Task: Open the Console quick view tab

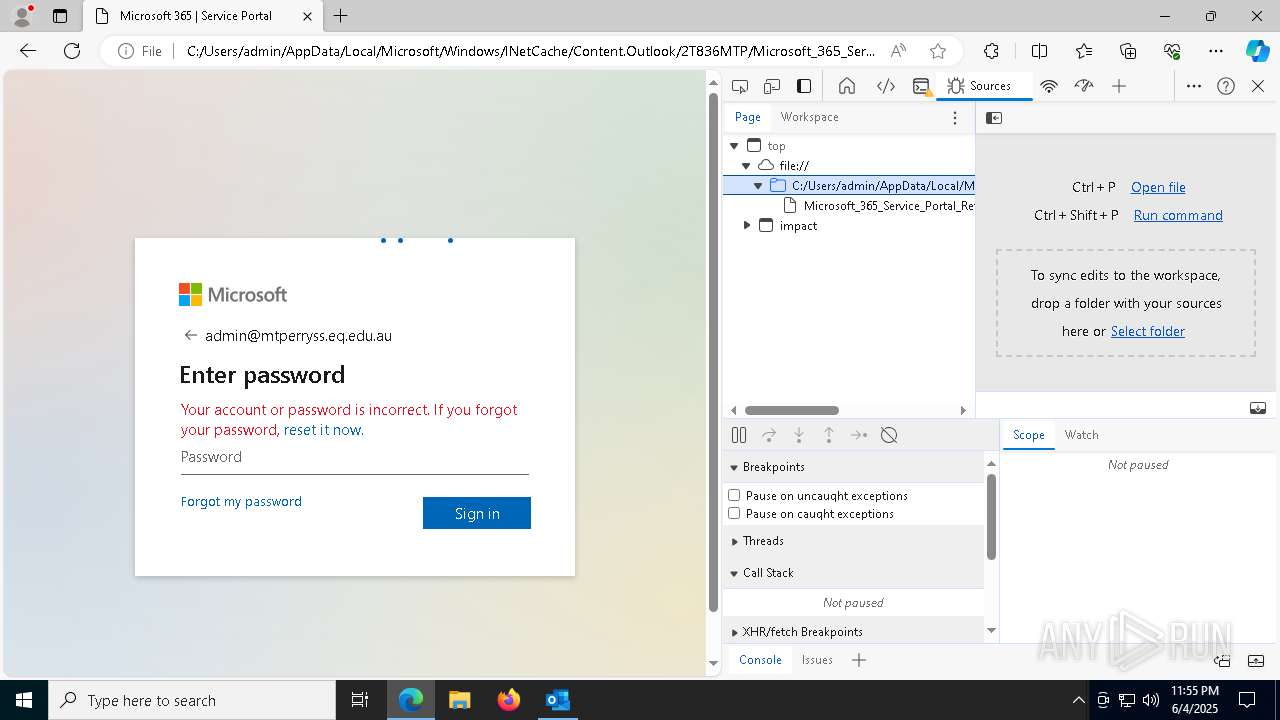Action: (760, 660)
